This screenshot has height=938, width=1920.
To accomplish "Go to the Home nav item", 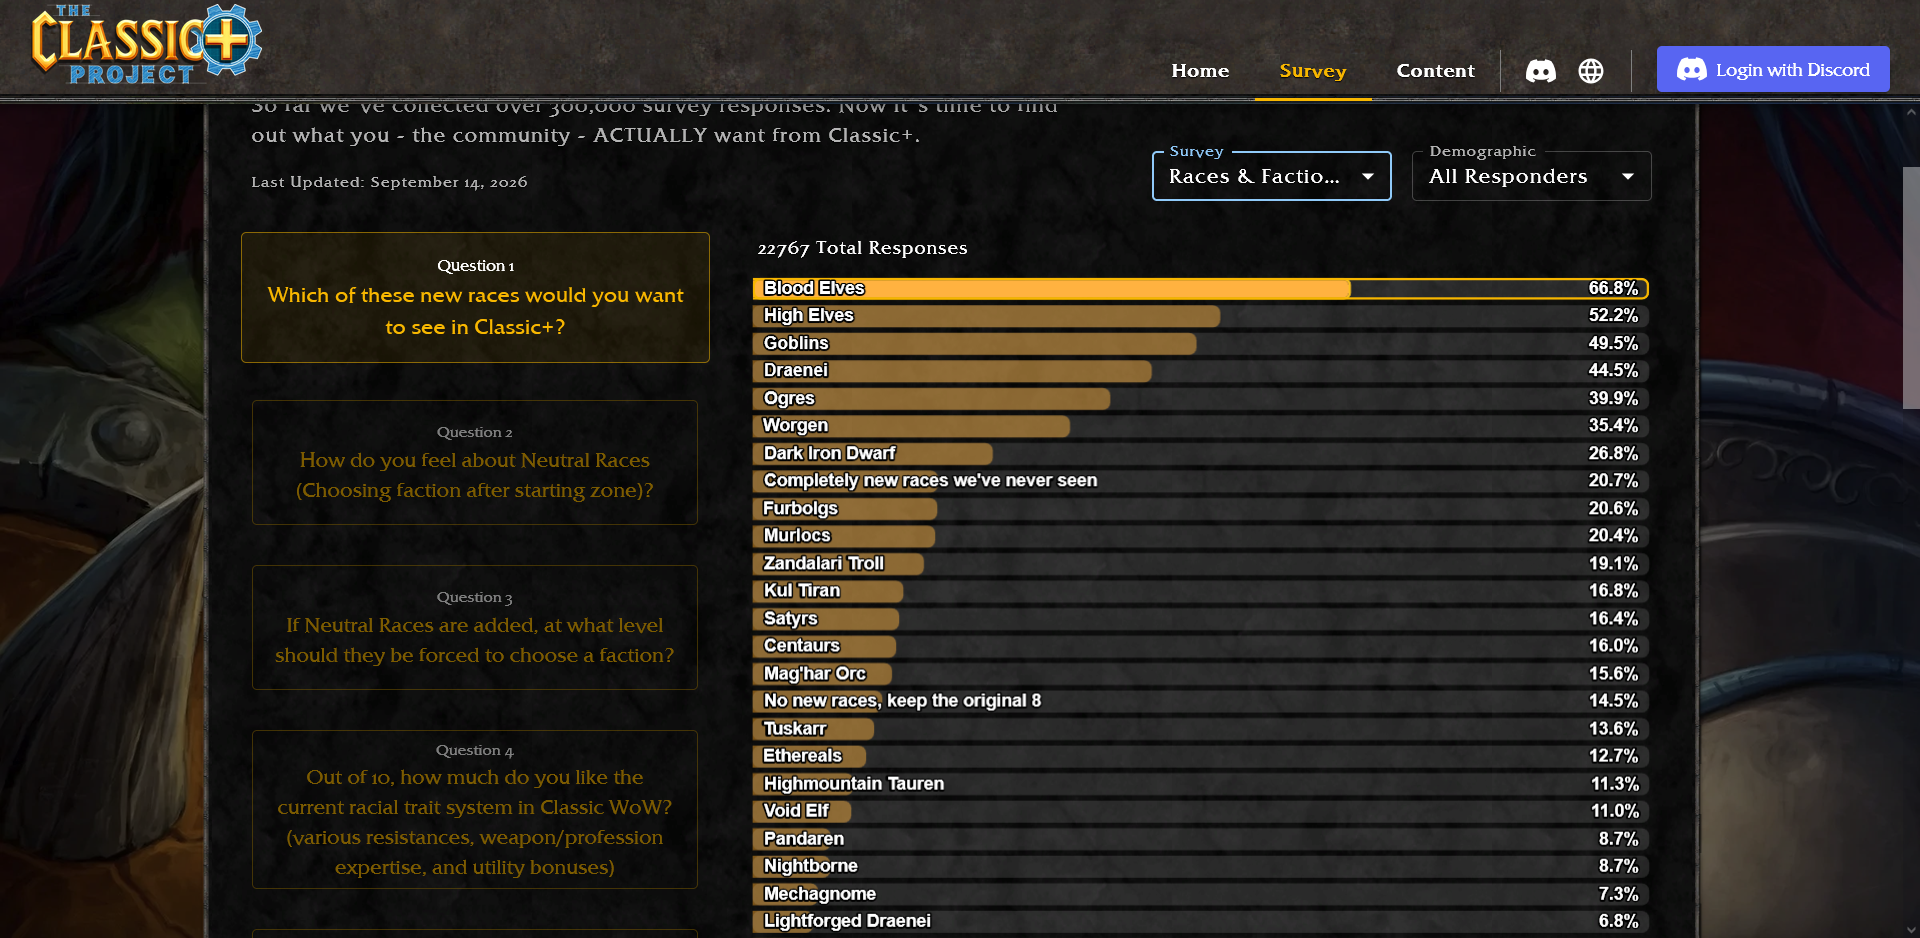I will (1200, 71).
